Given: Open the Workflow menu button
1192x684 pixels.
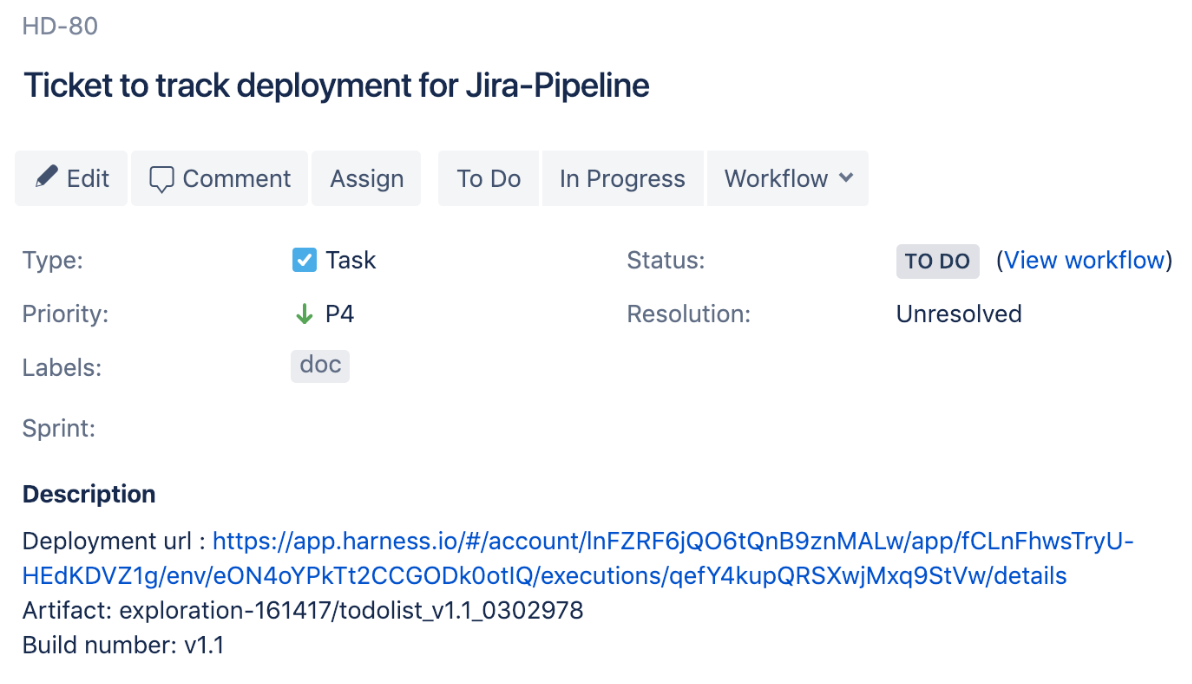Looking at the screenshot, I should [x=788, y=179].
